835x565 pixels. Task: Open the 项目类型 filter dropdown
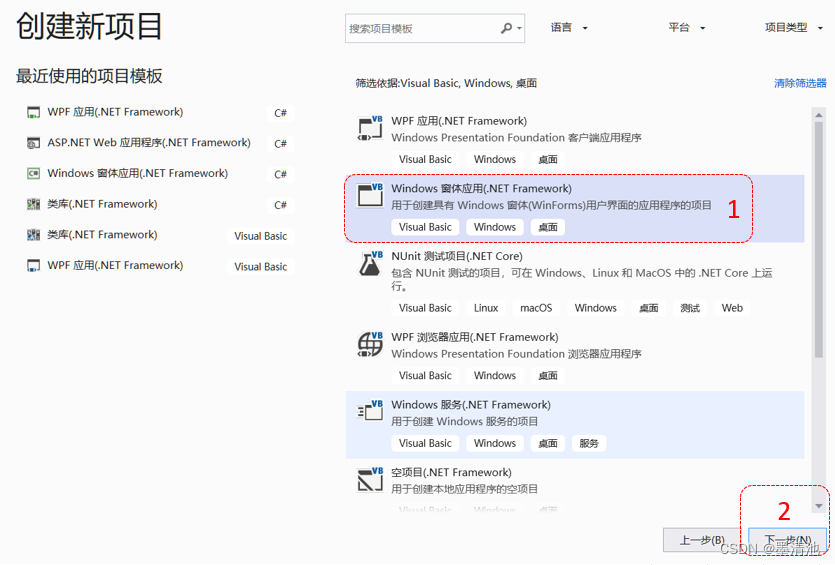(793, 28)
